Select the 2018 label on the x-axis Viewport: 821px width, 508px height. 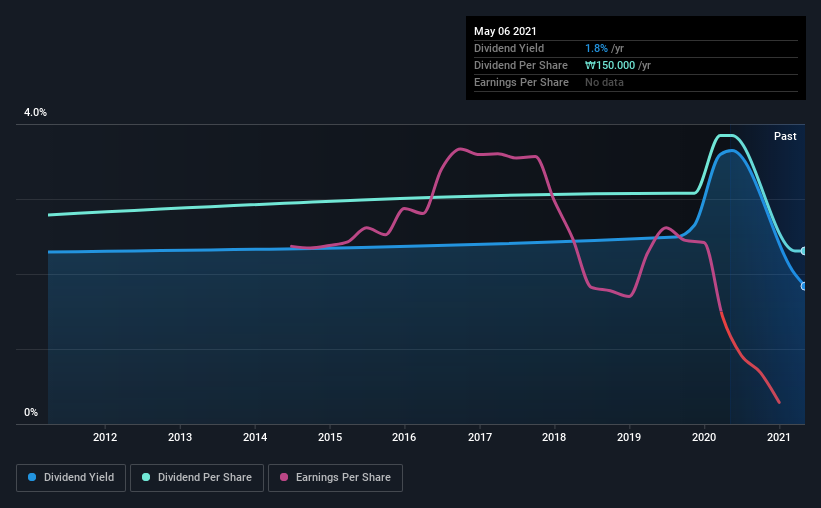[554, 437]
